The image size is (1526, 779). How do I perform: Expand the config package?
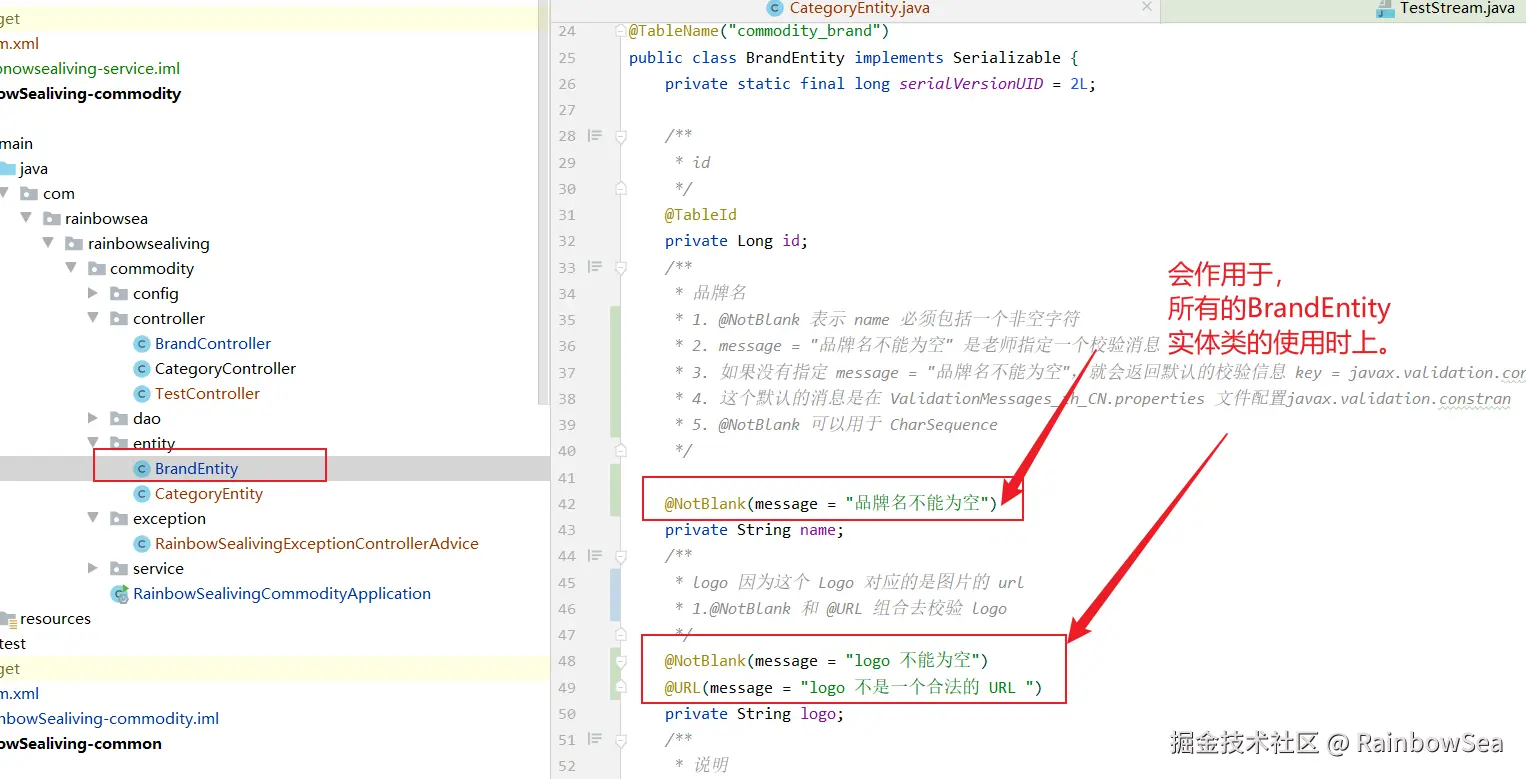coord(93,293)
